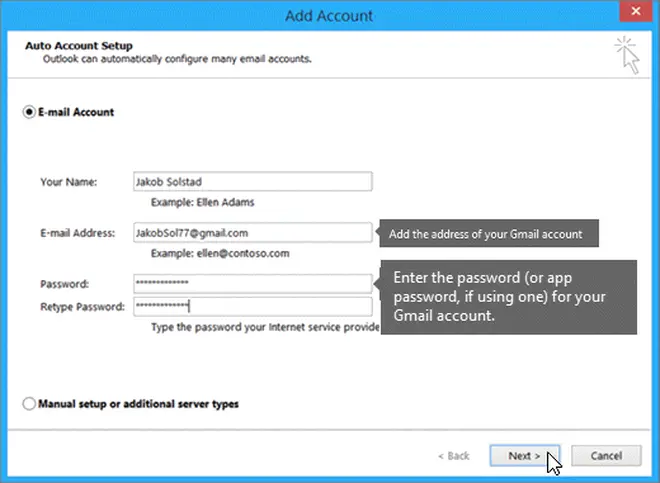Click the 'Example: ellen@contoso.com' hint text
The width and height of the screenshot is (660, 483).
click(212, 254)
